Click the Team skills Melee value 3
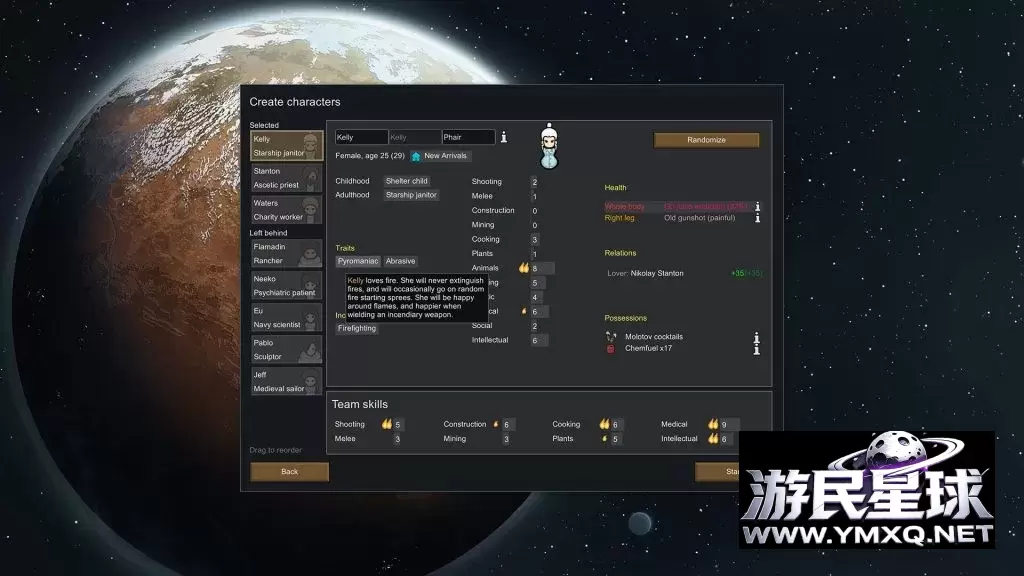 [397, 440]
